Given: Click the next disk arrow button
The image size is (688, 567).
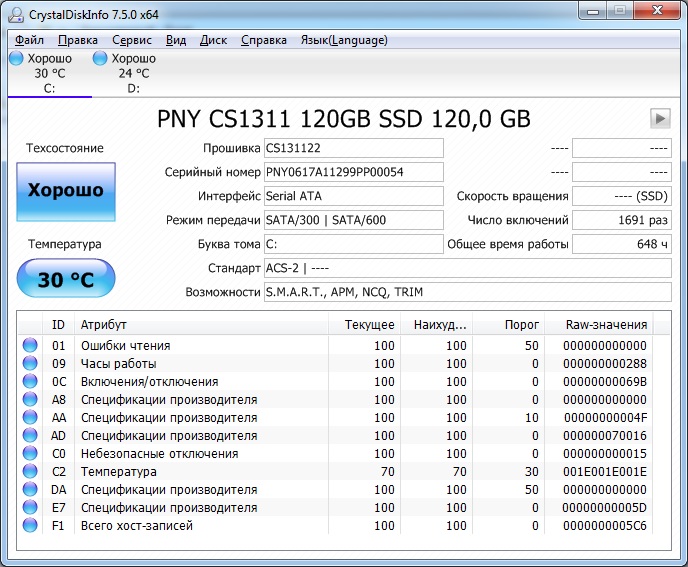Looking at the screenshot, I should pos(660,118).
